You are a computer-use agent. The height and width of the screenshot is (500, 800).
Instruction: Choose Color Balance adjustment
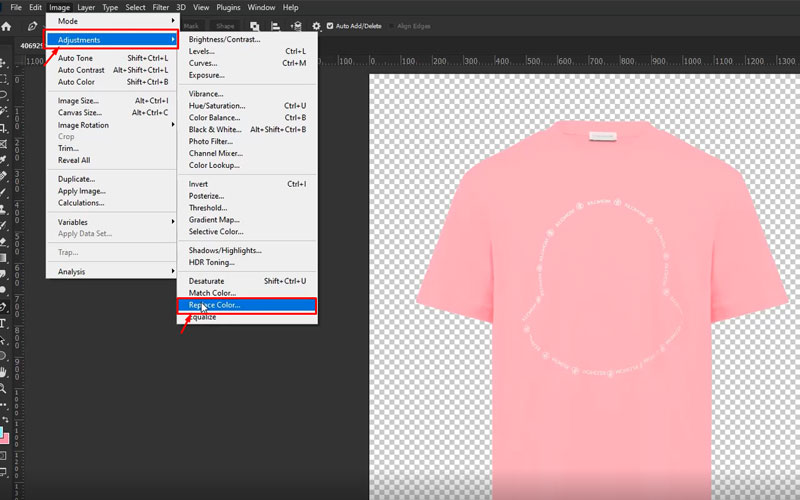[247, 117]
